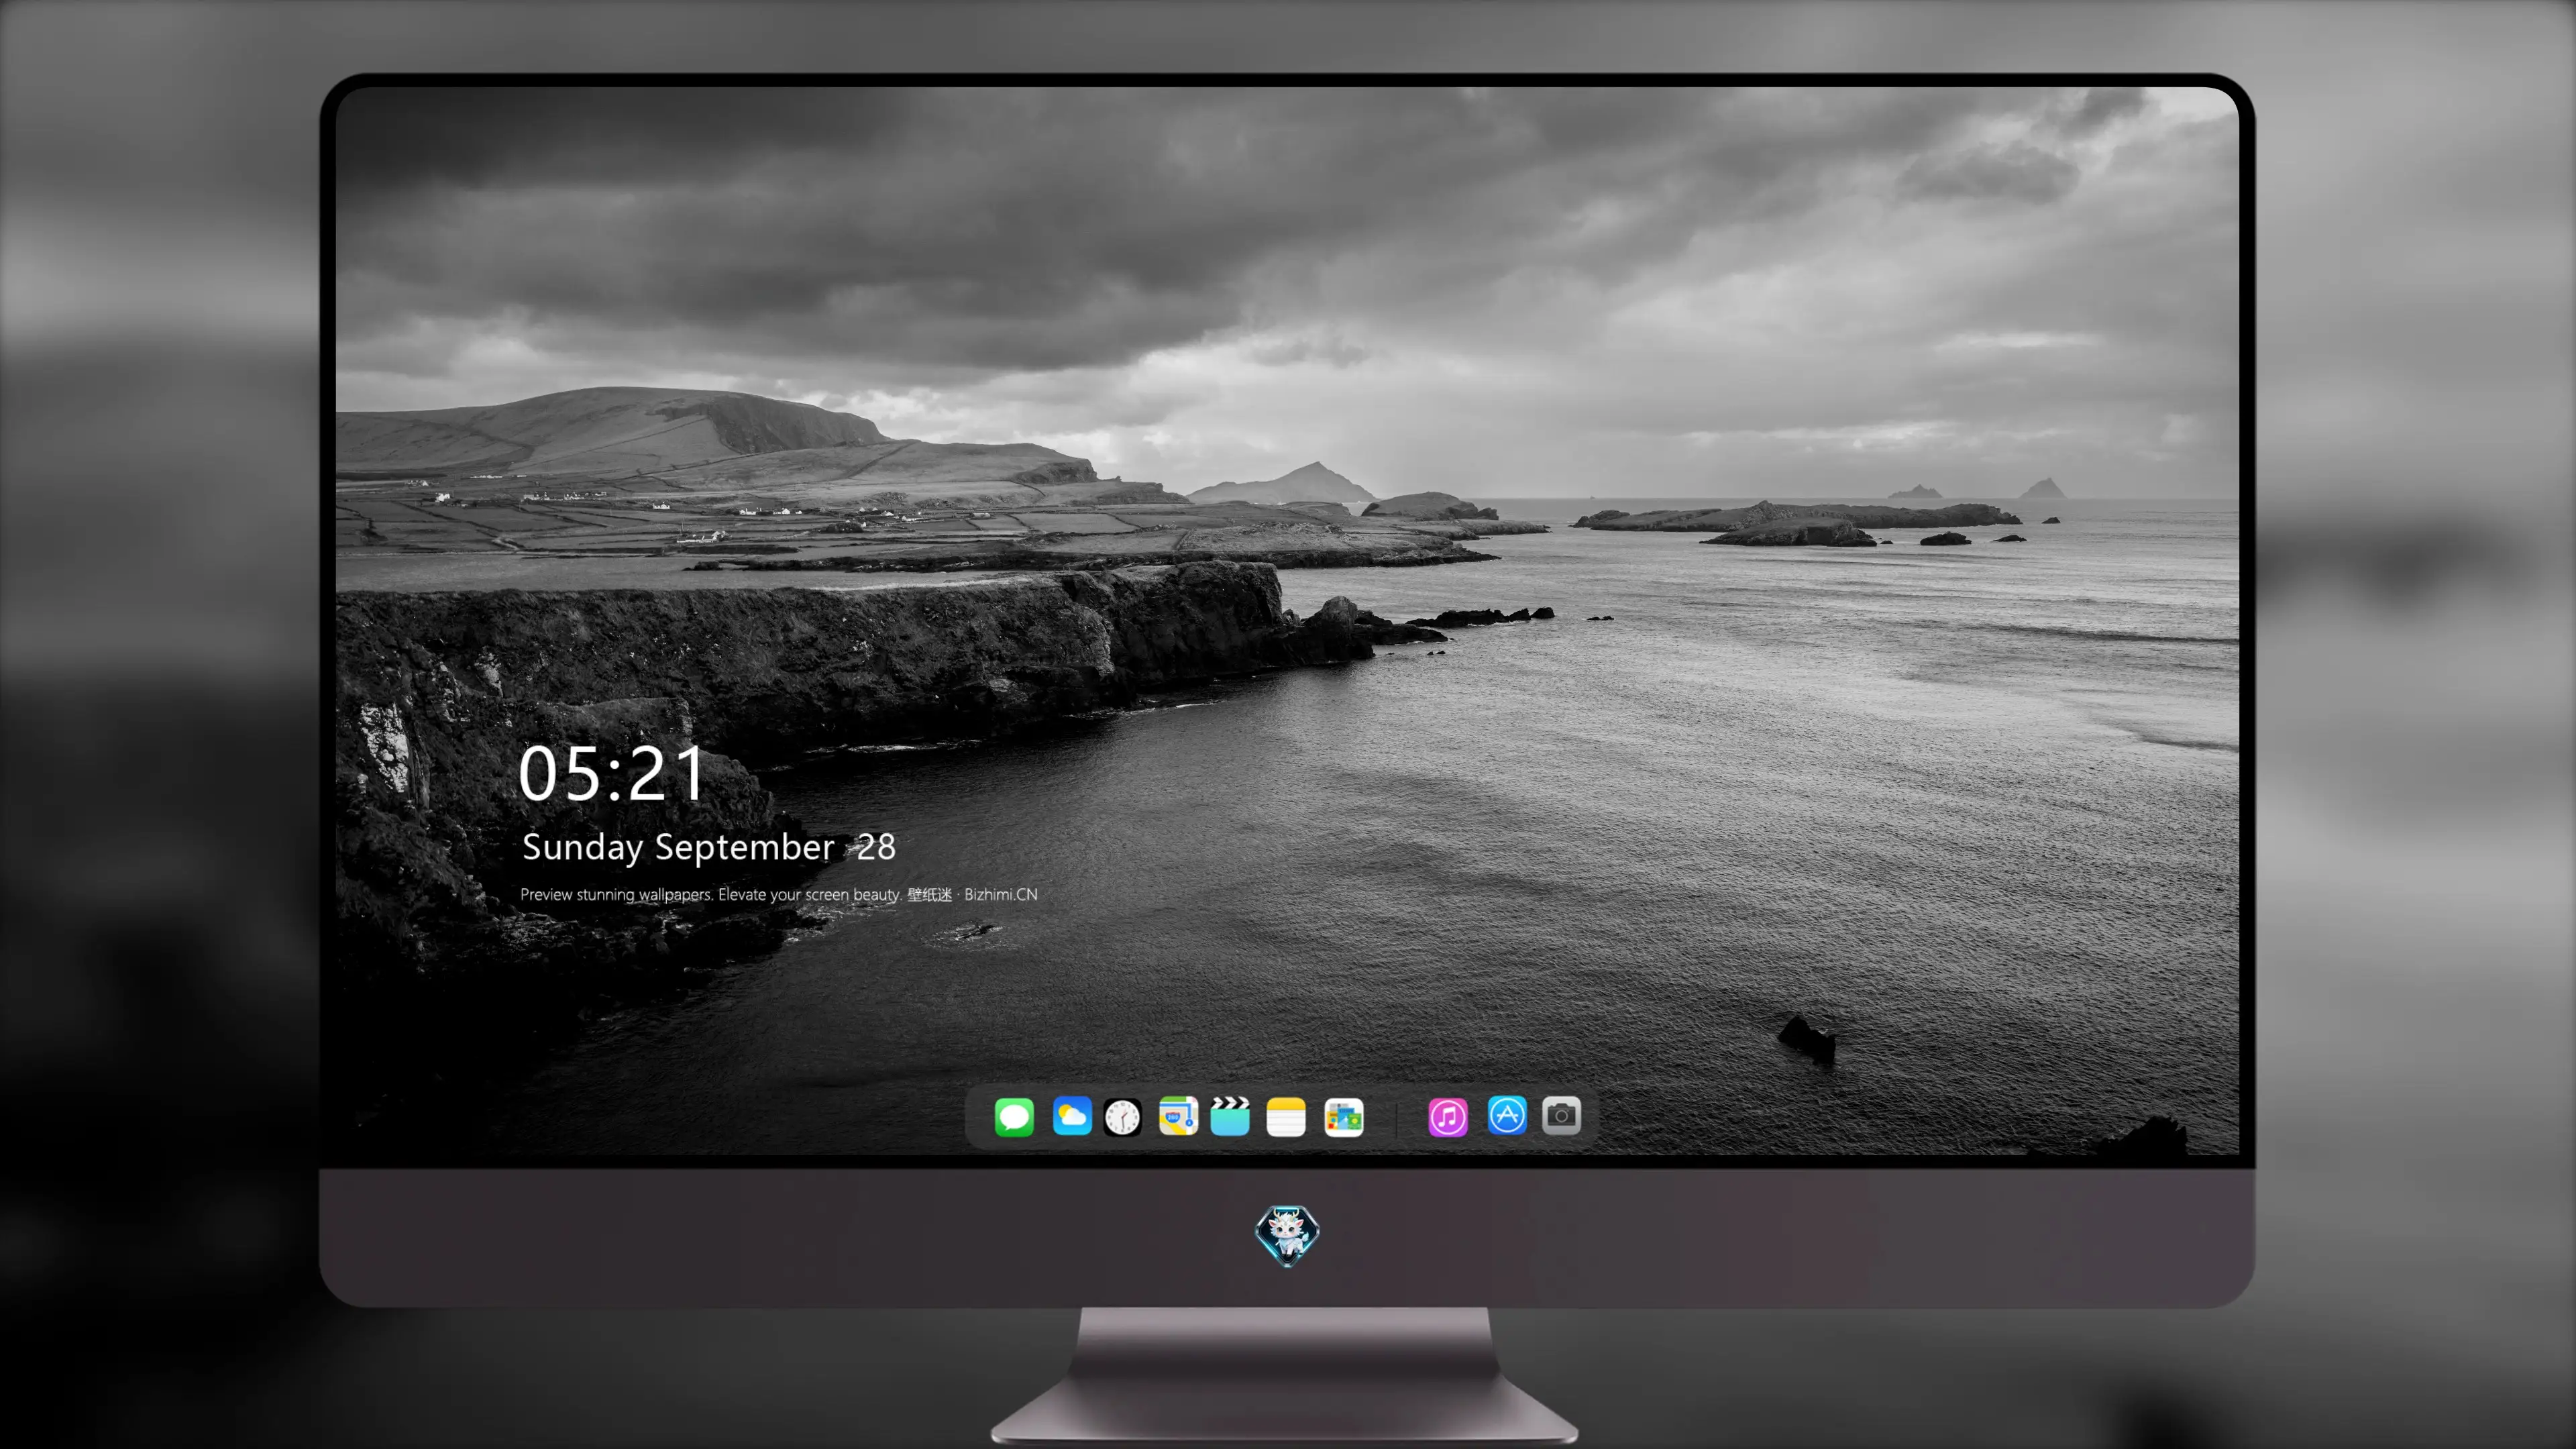The width and height of the screenshot is (2576, 1449).
Task: Open the yellow Notes app in the dock
Action: click(x=1286, y=1116)
